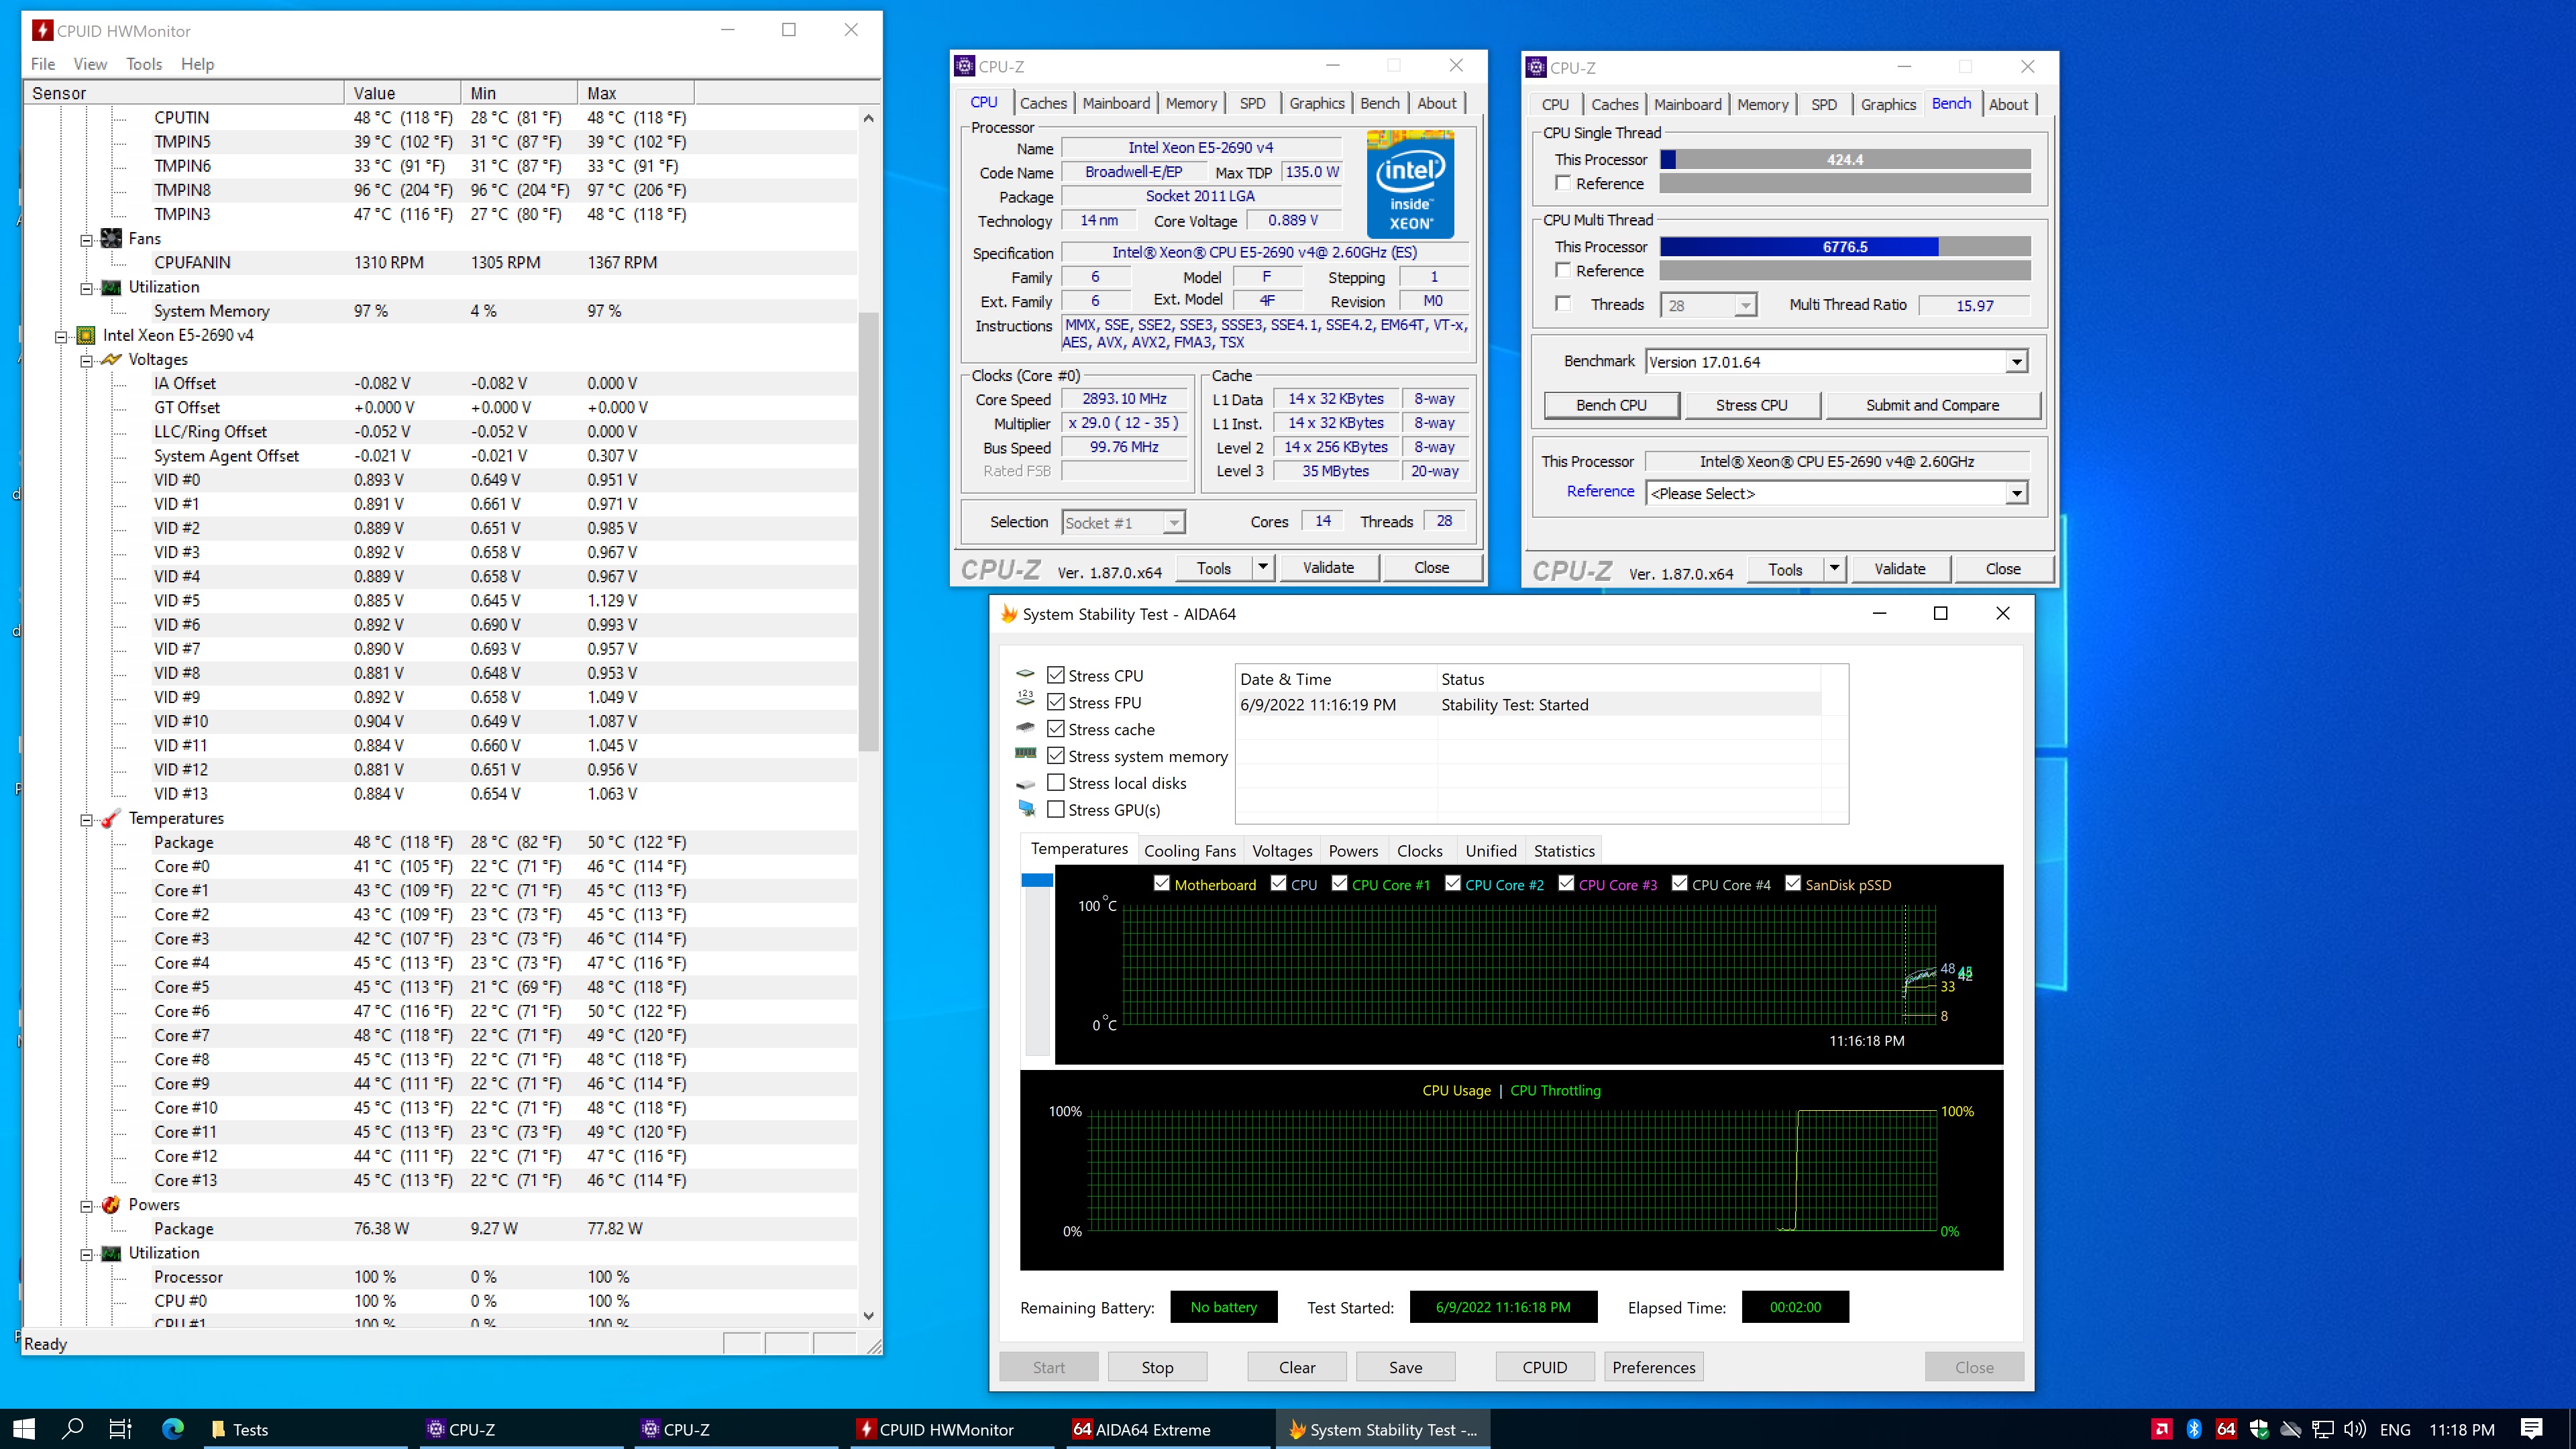This screenshot has width=2576, height=1449.
Task: Click HWMonitor vertical scrollbar down arrow
Action: pos(868,1316)
